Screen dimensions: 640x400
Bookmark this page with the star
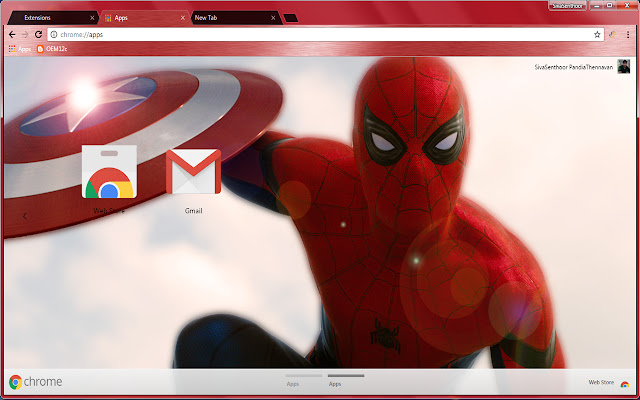(x=597, y=35)
